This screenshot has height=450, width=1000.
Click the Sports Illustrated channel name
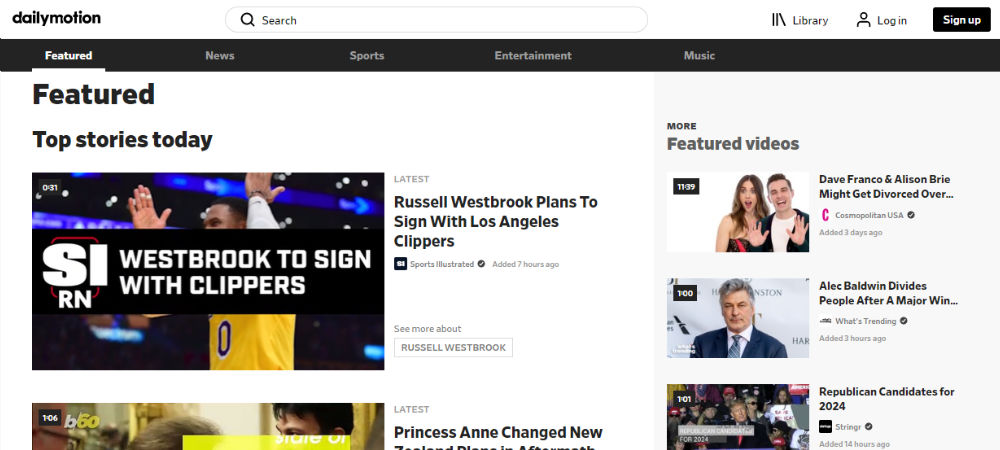coord(442,264)
